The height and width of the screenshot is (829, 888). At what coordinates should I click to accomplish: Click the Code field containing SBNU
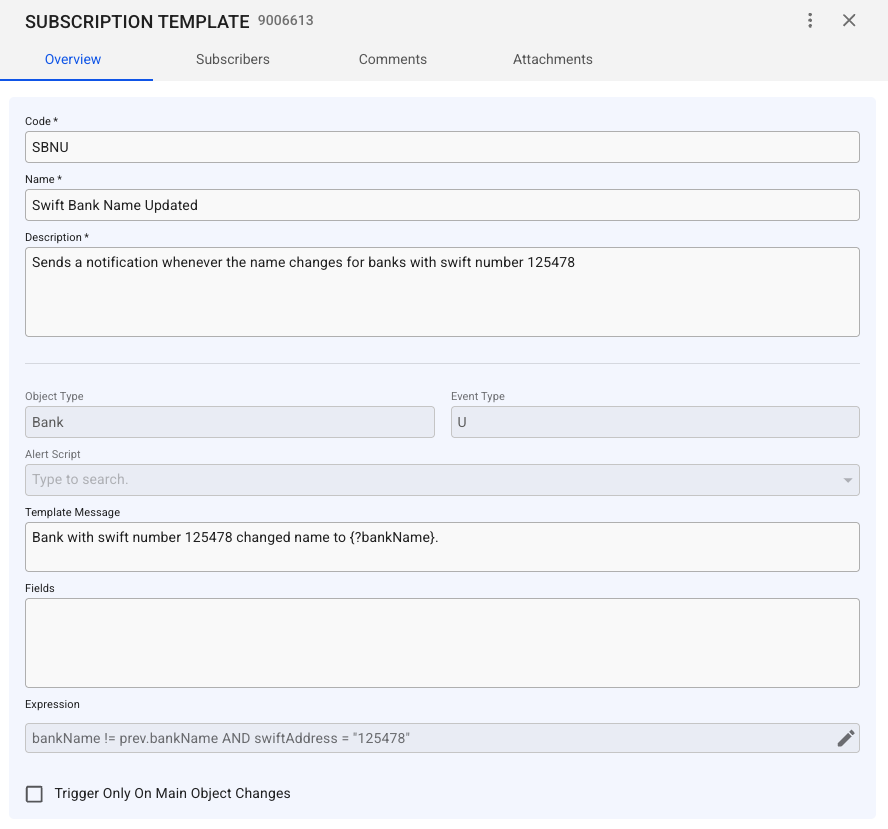point(441,147)
